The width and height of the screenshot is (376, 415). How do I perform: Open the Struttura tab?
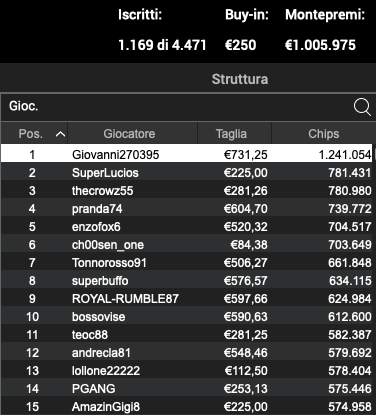point(240,79)
